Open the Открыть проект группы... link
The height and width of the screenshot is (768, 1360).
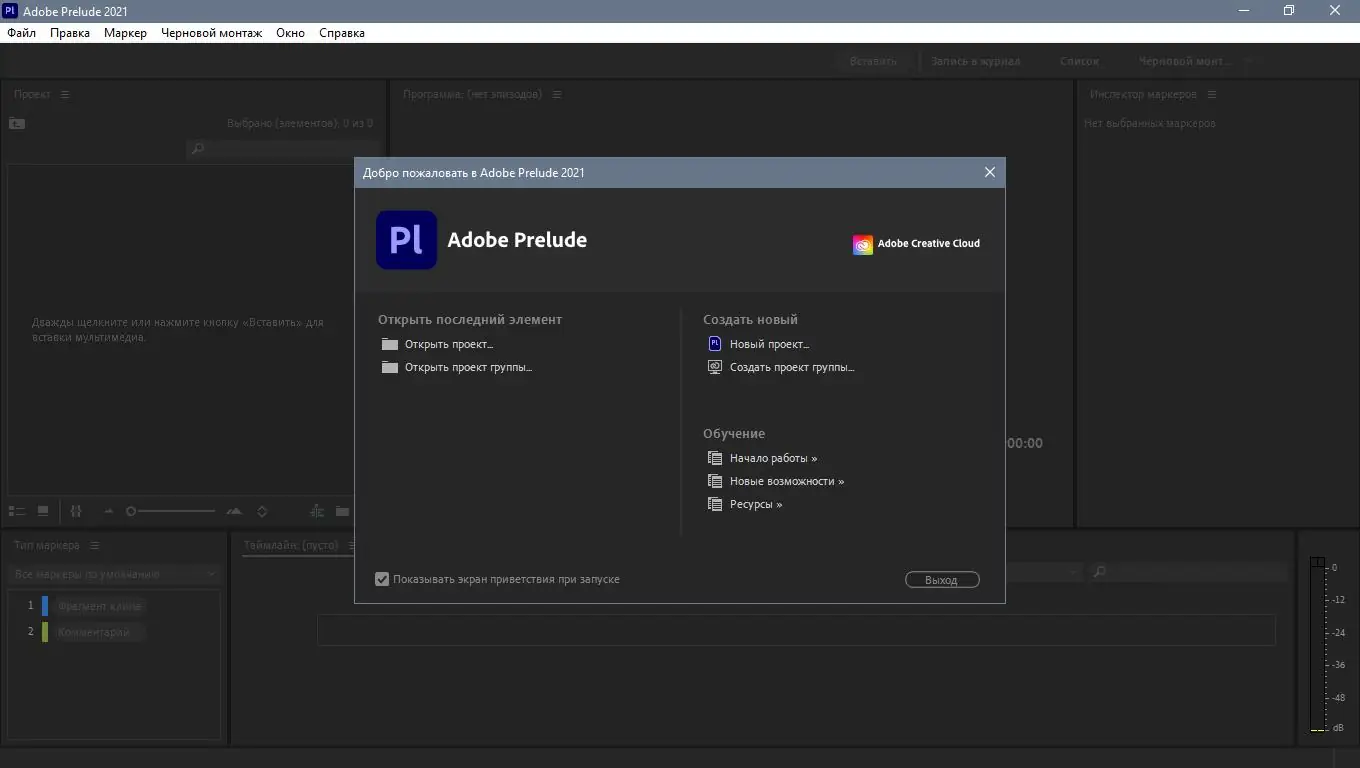click(x=468, y=367)
